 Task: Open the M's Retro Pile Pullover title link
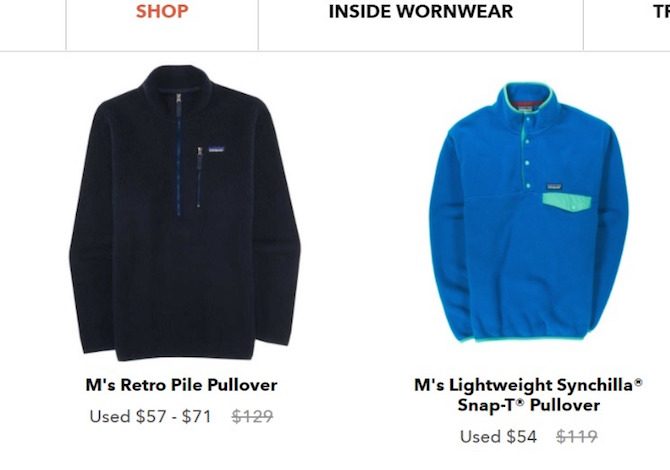[181, 385]
